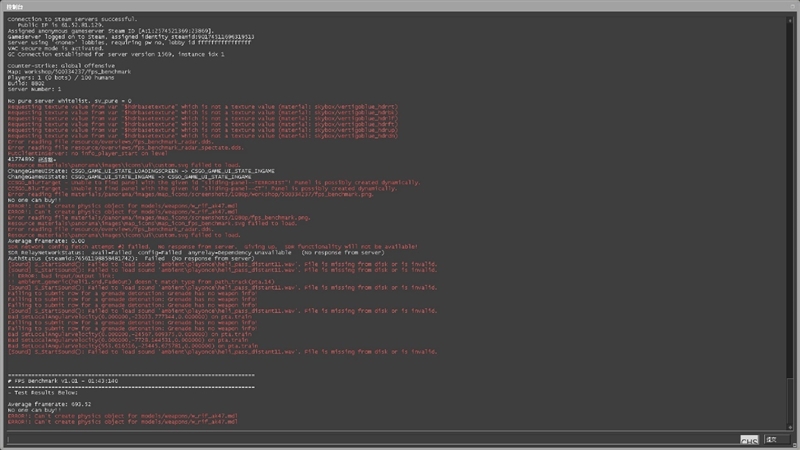Click the console vertical scrollbar thumb

tap(790, 401)
